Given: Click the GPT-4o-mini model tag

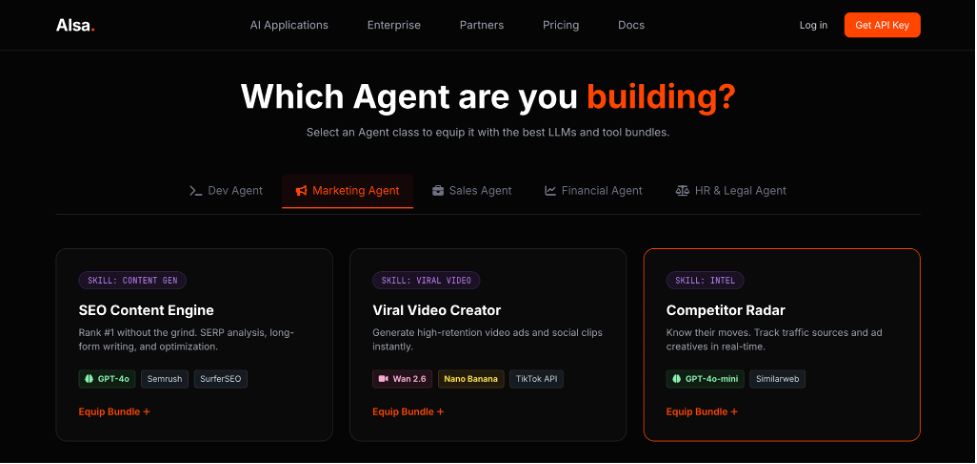Looking at the screenshot, I should (706, 379).
